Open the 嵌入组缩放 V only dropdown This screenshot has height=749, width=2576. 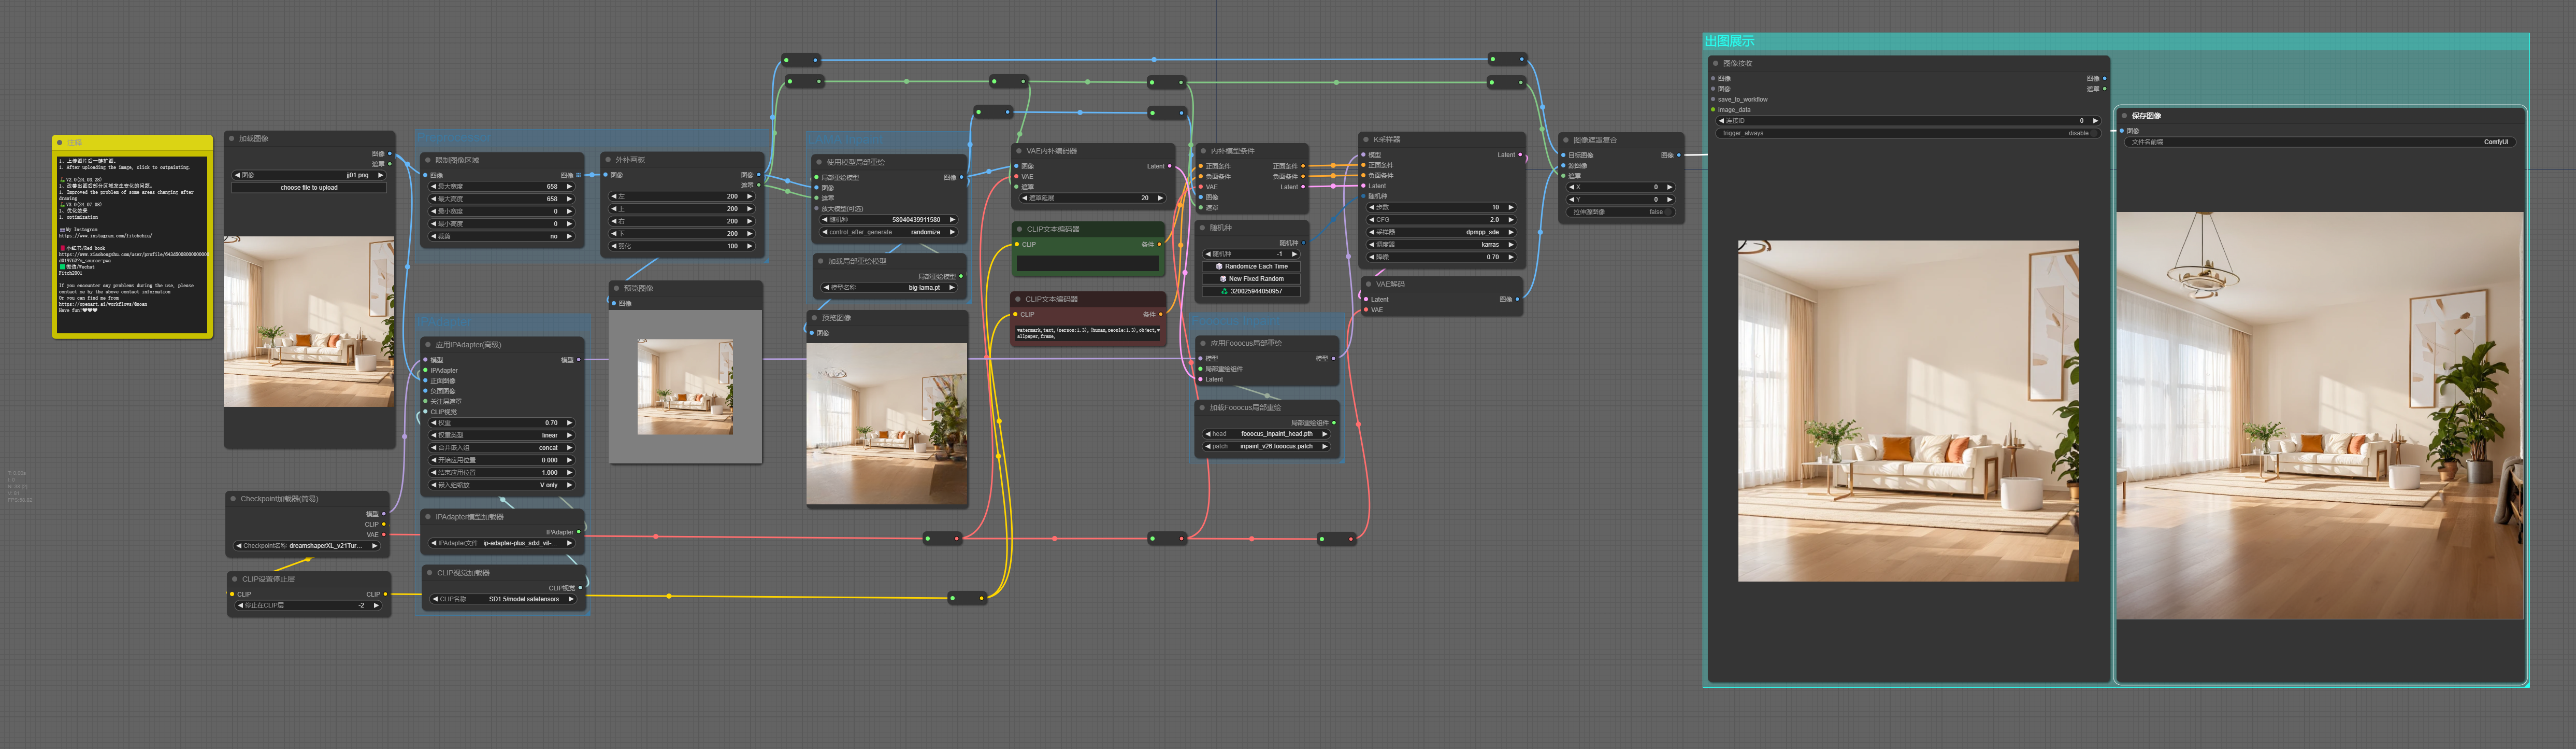pos(502,485)
